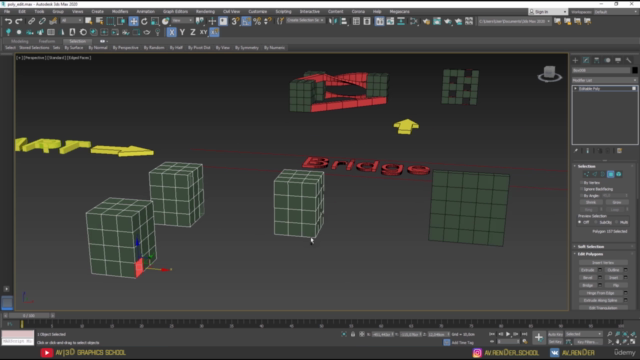Viewport: 640px width, 360px height.
Task: Select the SubObj preview selection radio
Action: (596, 222)
